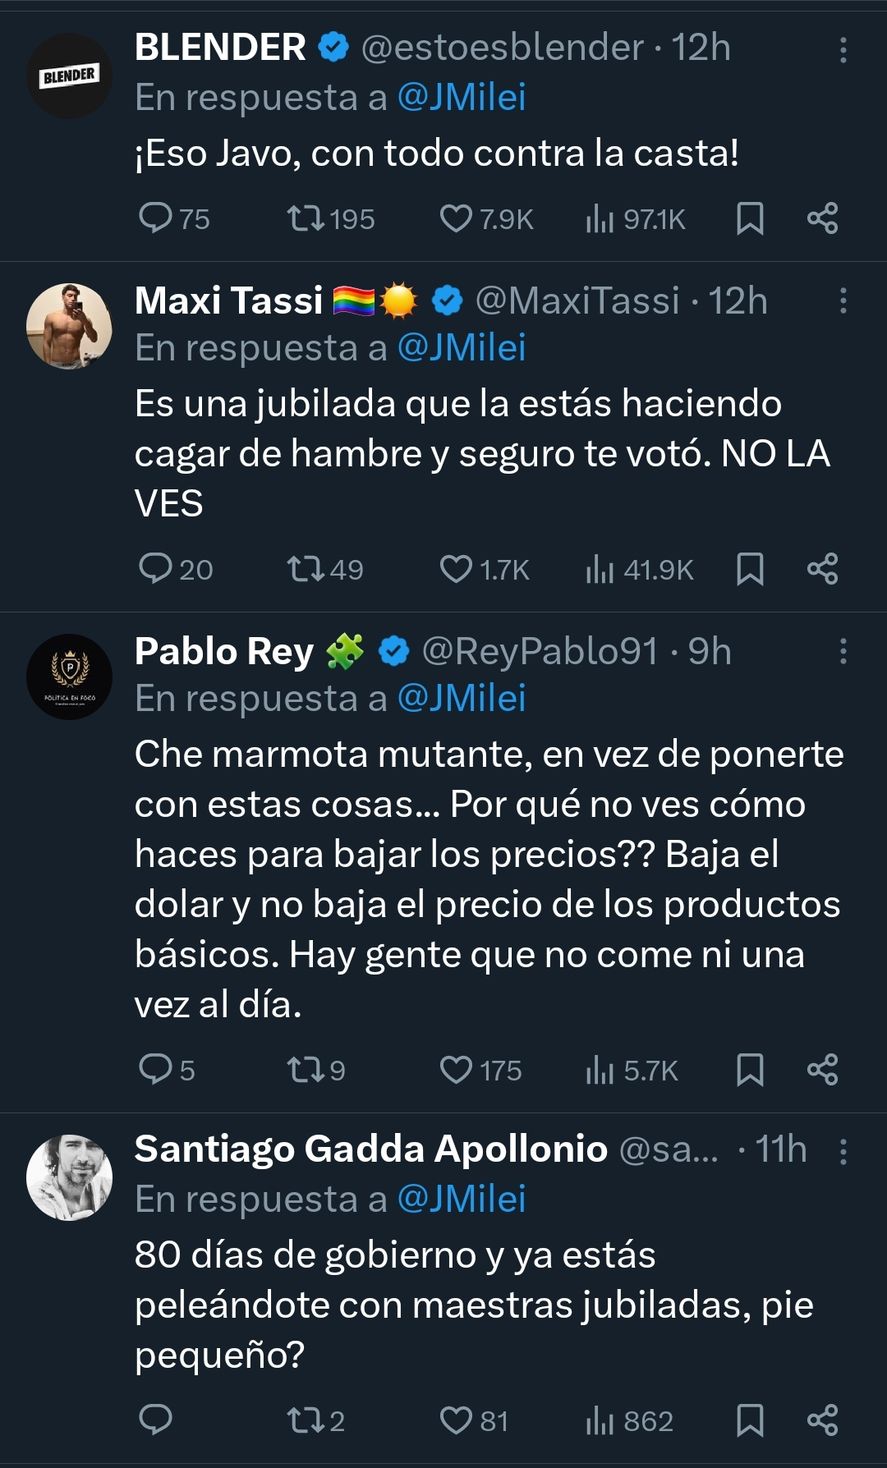Share Pablo Rey's tweet

point(822,1070)
